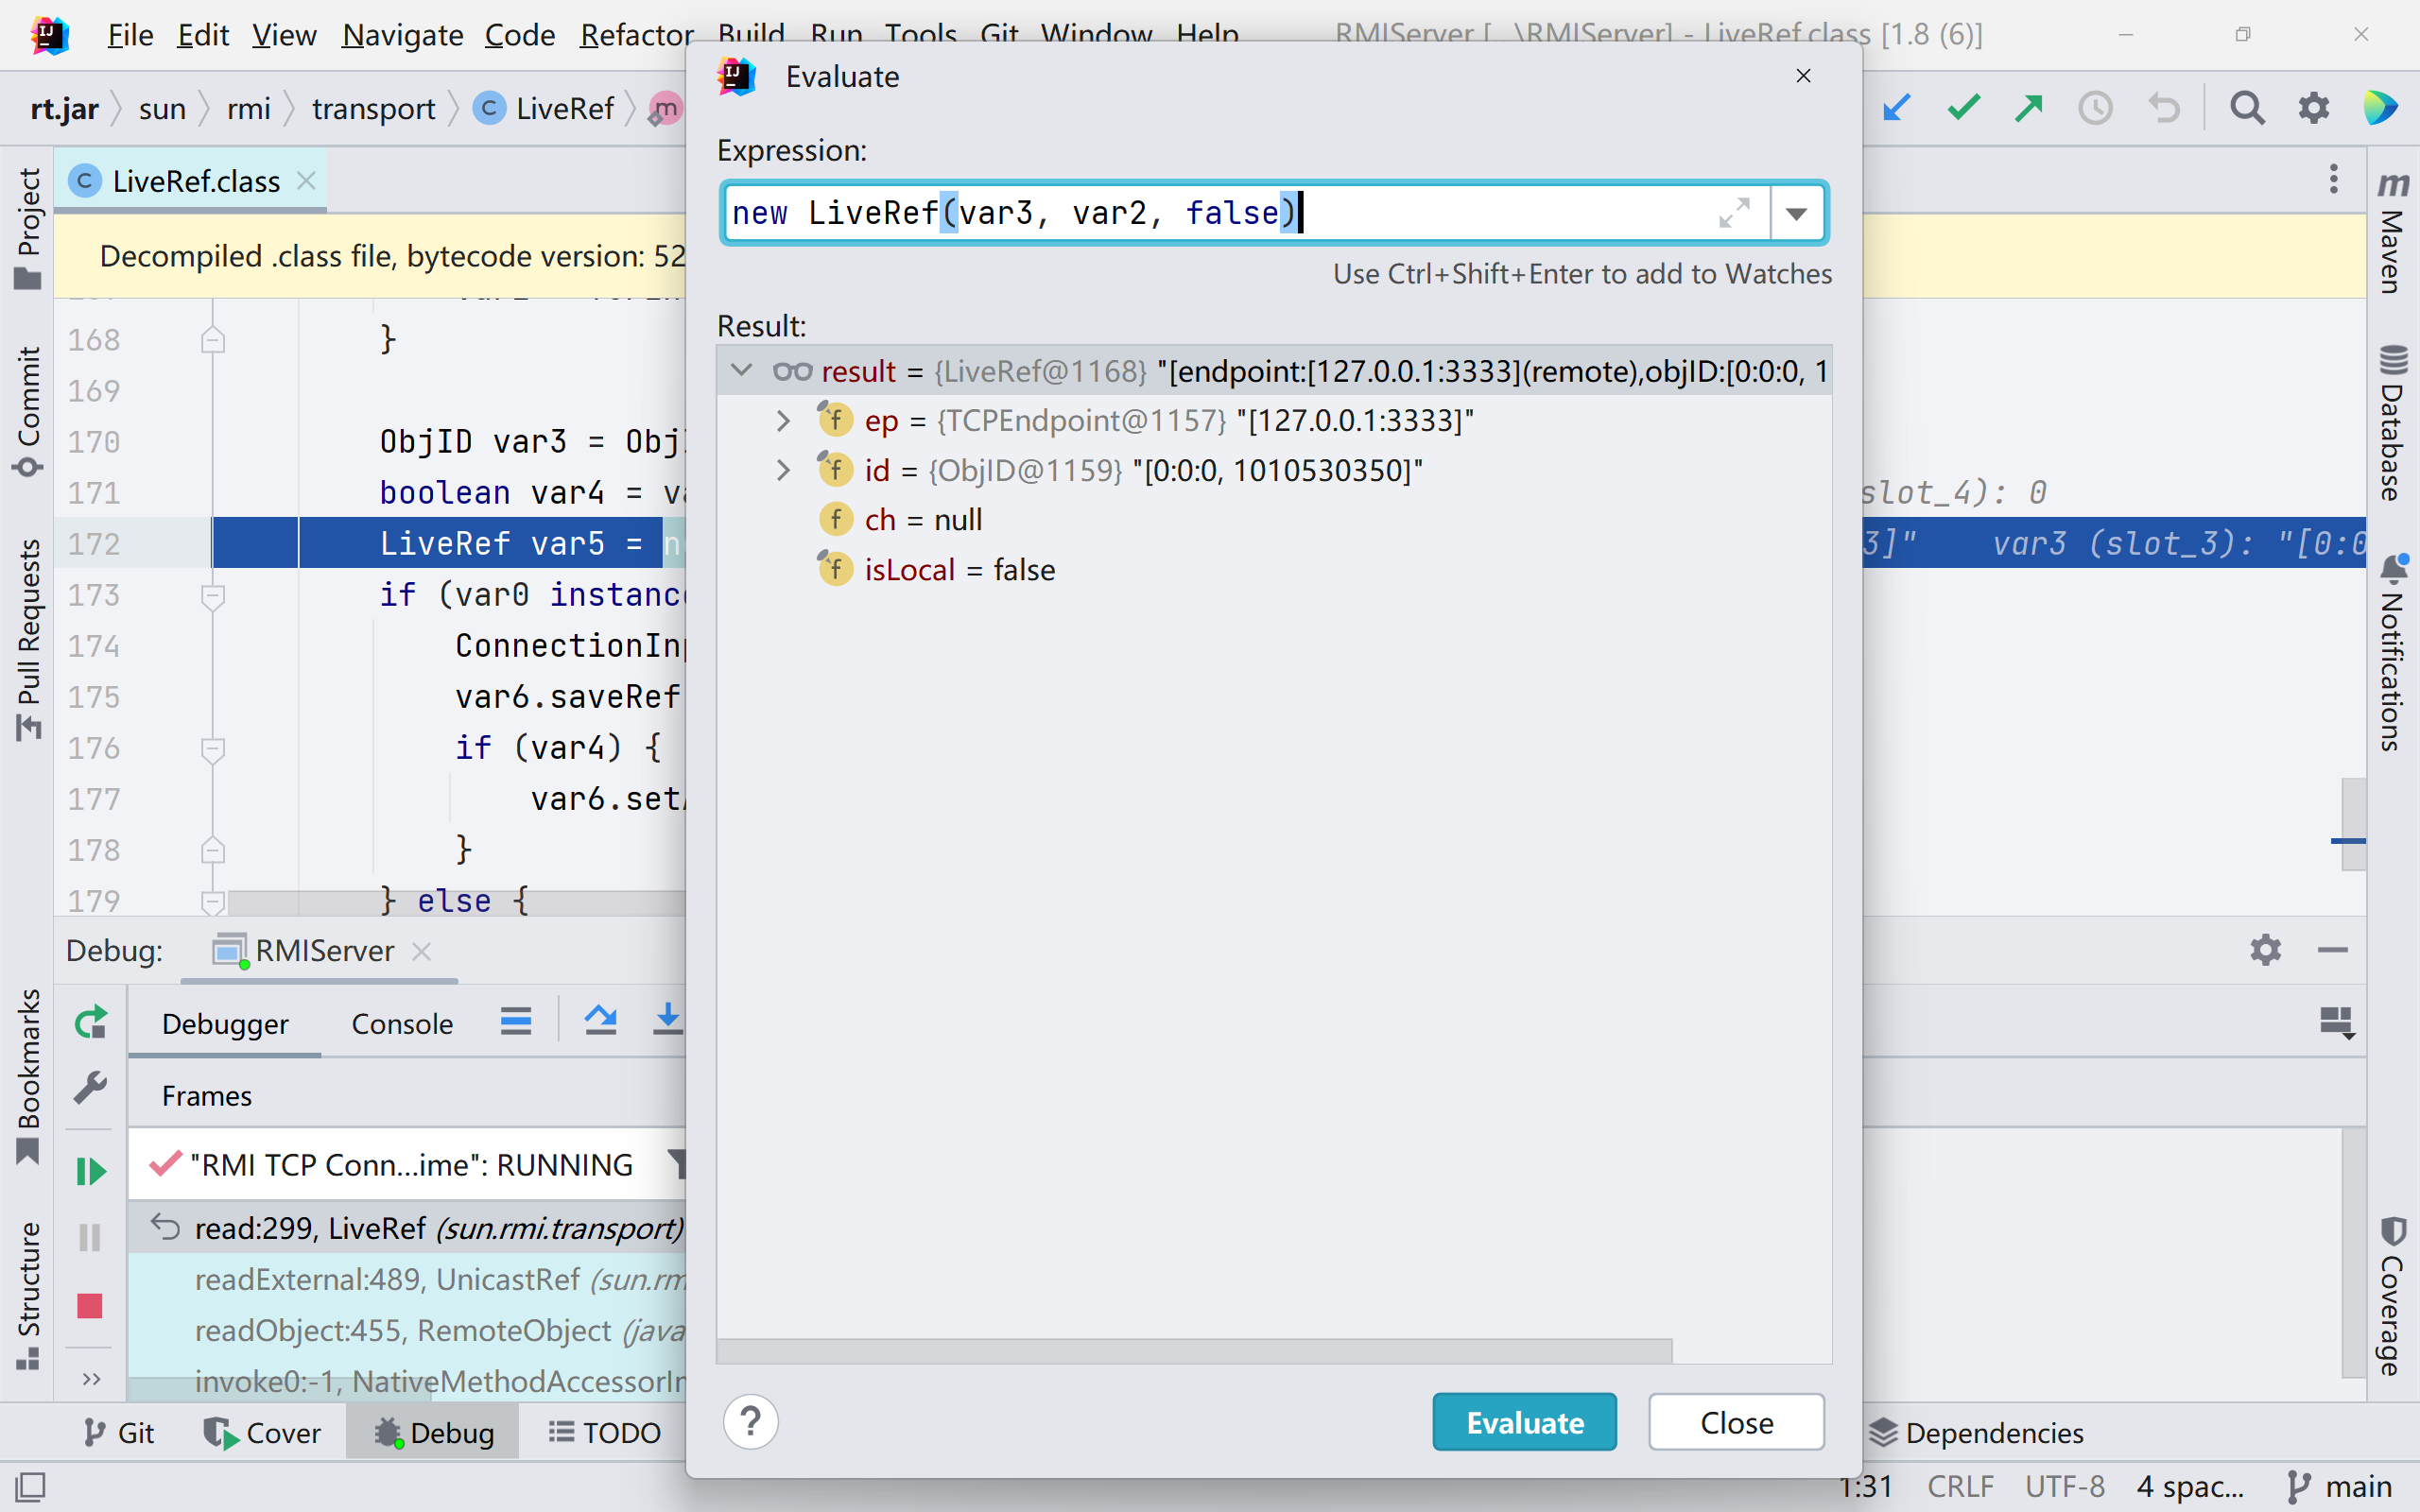
Task: Click the Git Commit checkmark icon
Action: point(1964,108)
